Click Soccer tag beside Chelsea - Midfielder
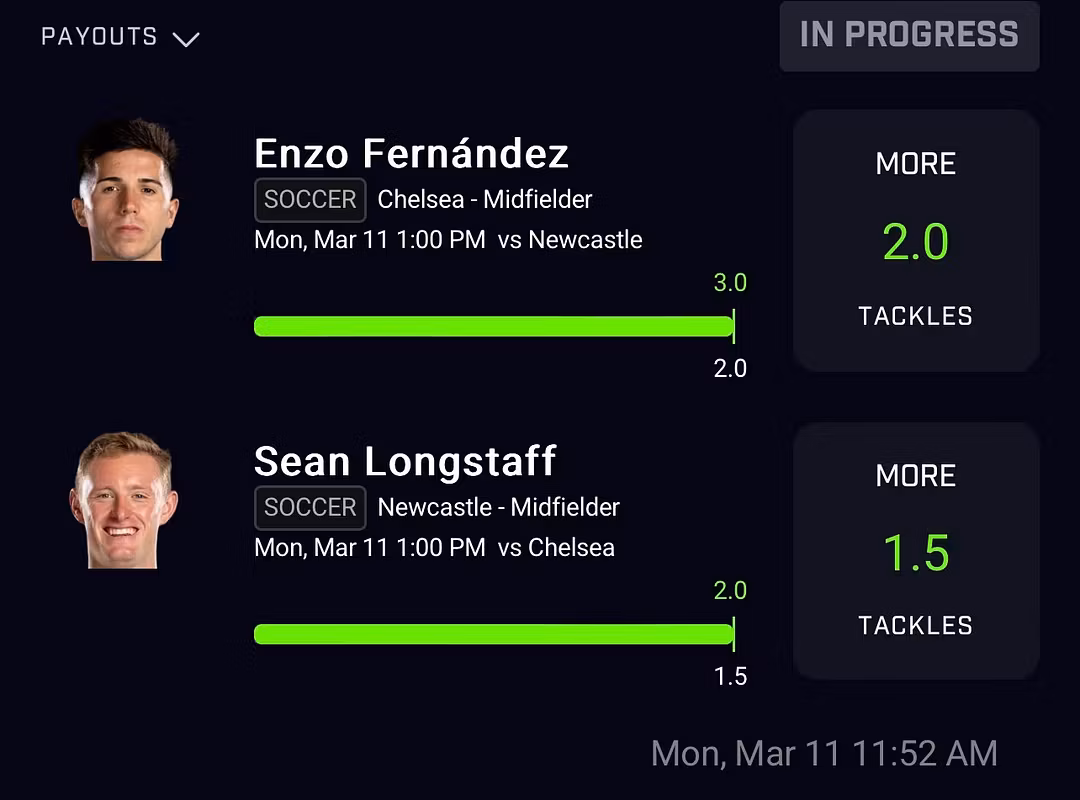Viewport: 1080px width, 800px height. point(310,200)
